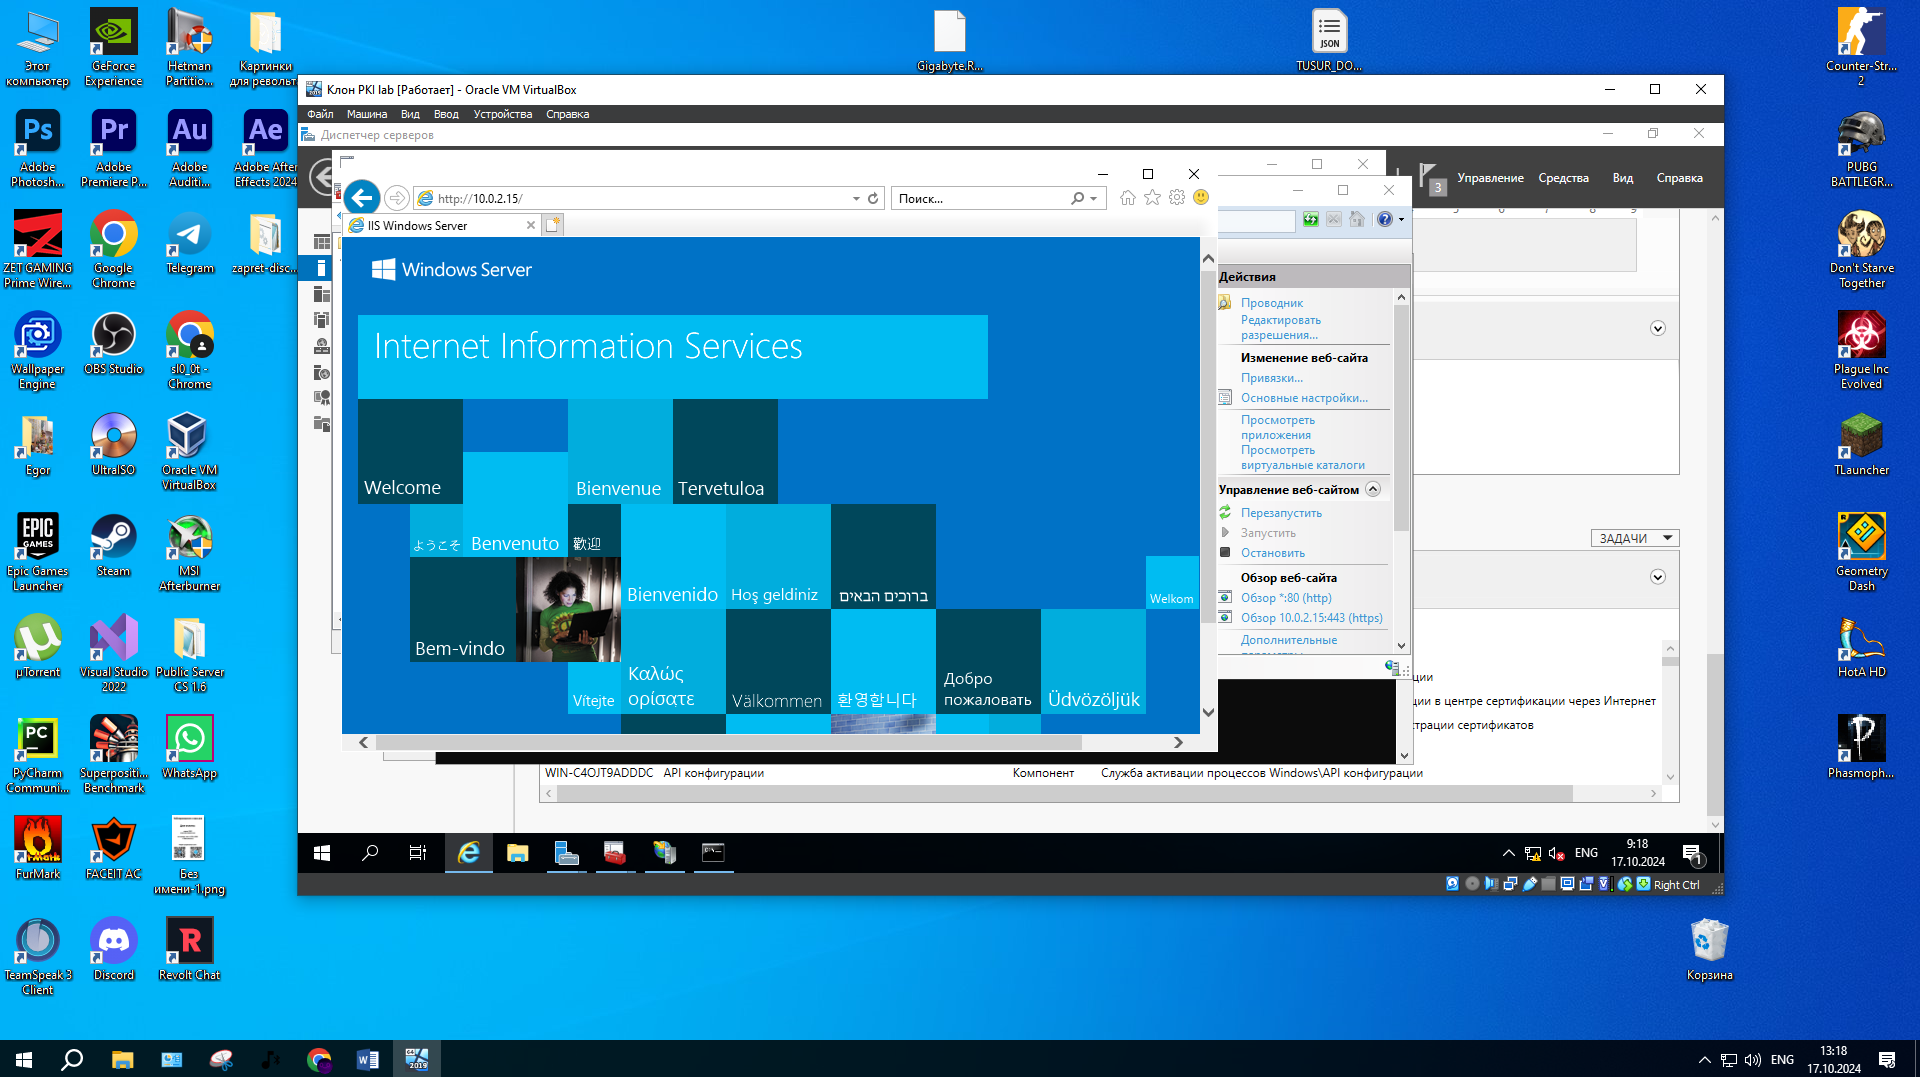Screen dimensions: 1920x1077
Task: Open the Средства menu in Server Manager
Action: pyautogui.click(x=1563, y=178)
